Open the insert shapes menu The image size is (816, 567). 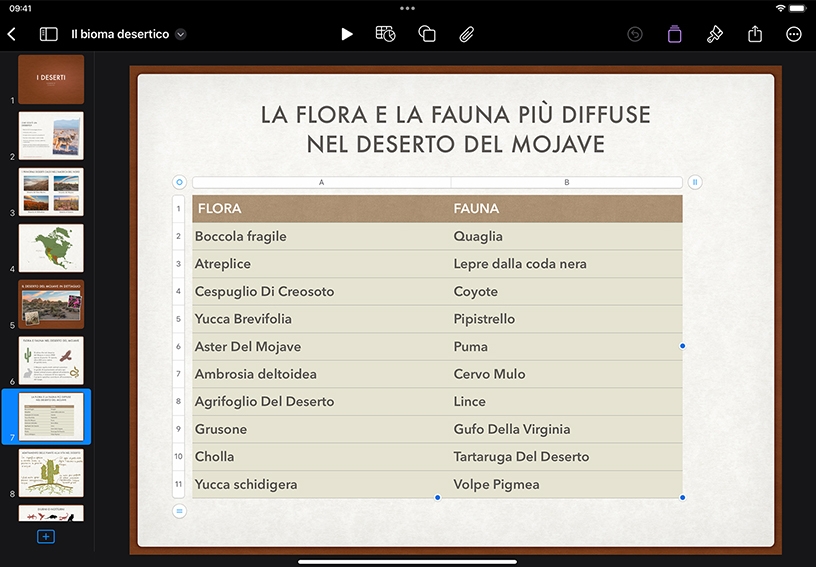(427, 34)
